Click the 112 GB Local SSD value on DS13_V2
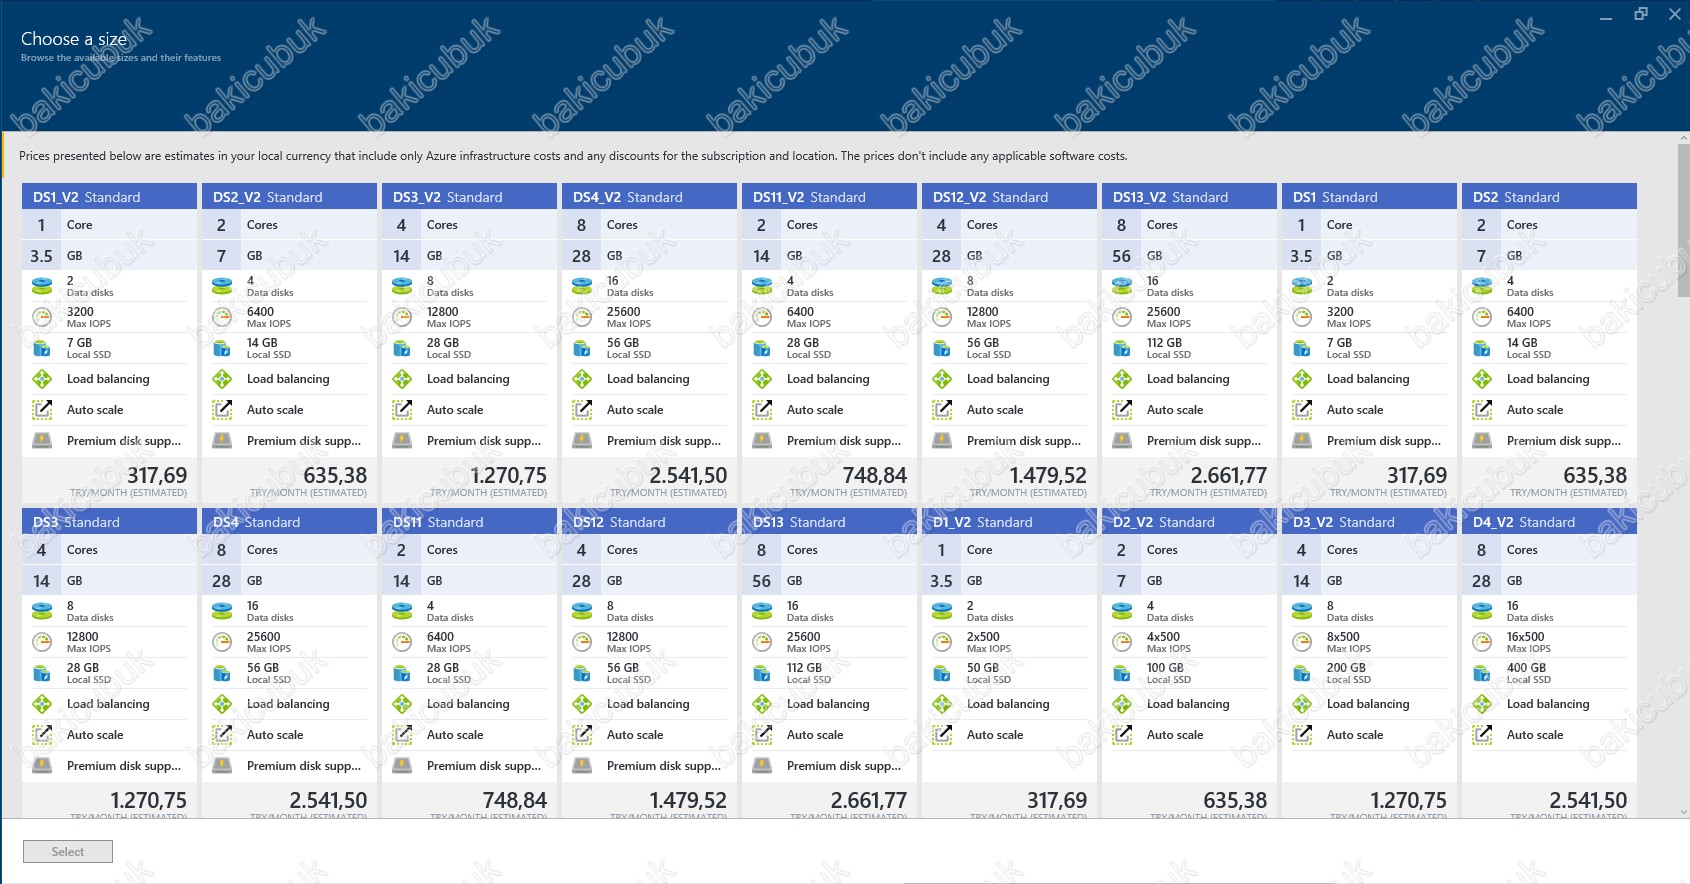Screen dimensions: 1690x884 click(x=1164, y=343)
